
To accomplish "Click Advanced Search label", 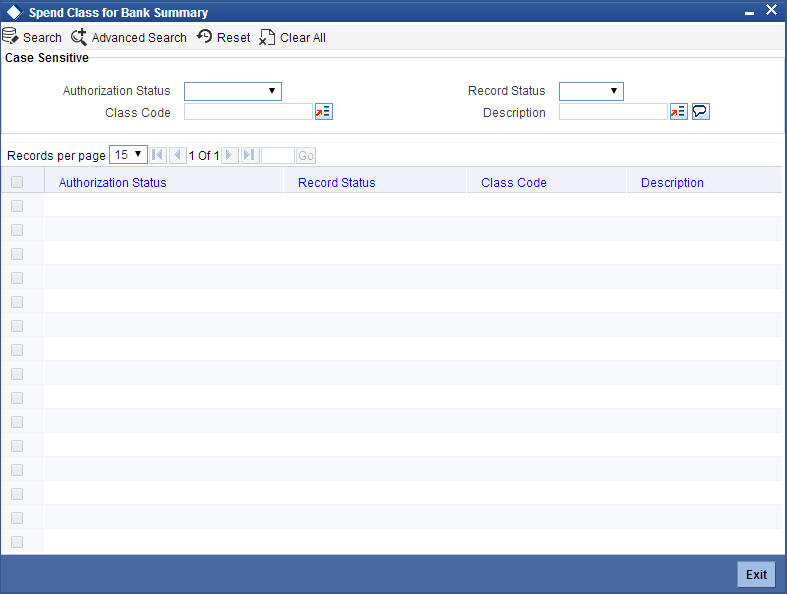I will click(139, 38).
